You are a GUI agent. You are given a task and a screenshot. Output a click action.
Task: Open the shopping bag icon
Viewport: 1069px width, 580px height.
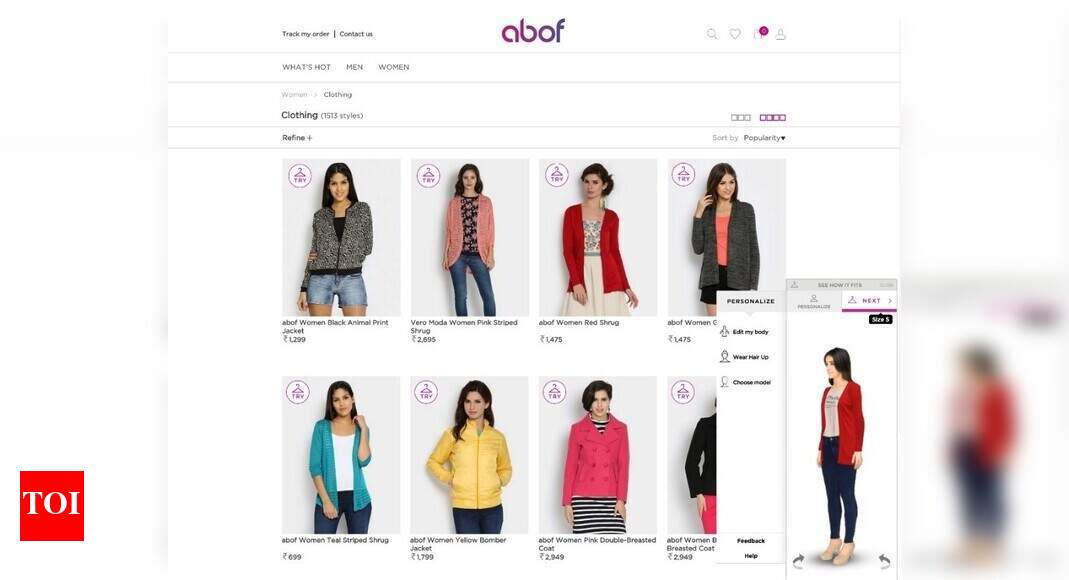759,33
